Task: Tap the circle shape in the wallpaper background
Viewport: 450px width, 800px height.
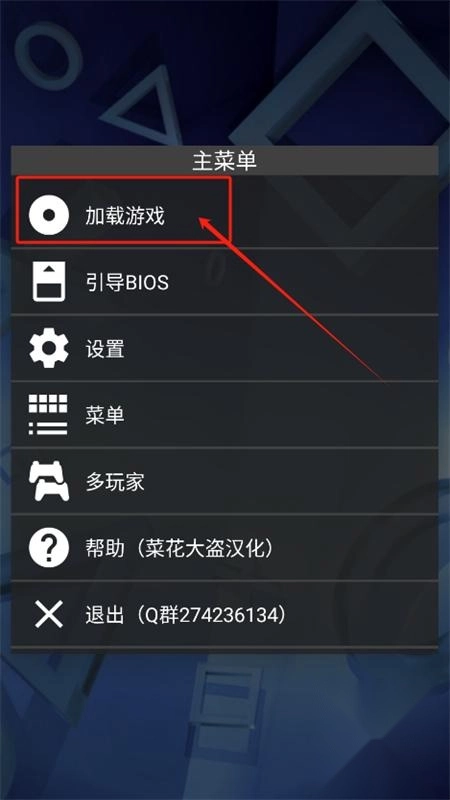Action: pos(48,56)
